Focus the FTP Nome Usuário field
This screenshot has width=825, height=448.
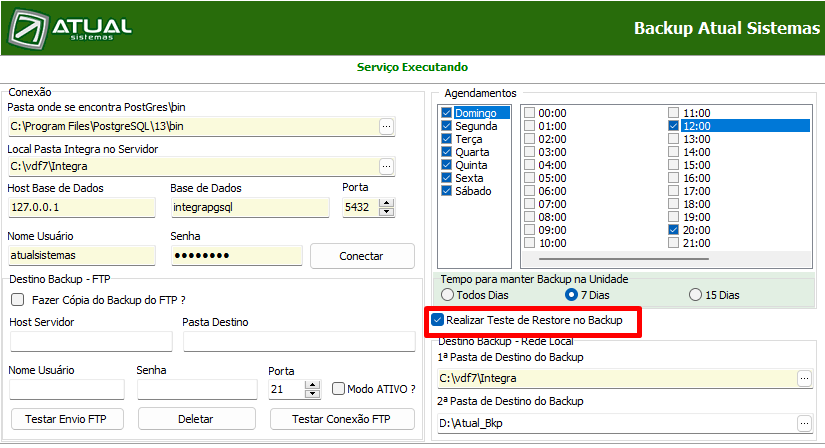click(67, 390)
